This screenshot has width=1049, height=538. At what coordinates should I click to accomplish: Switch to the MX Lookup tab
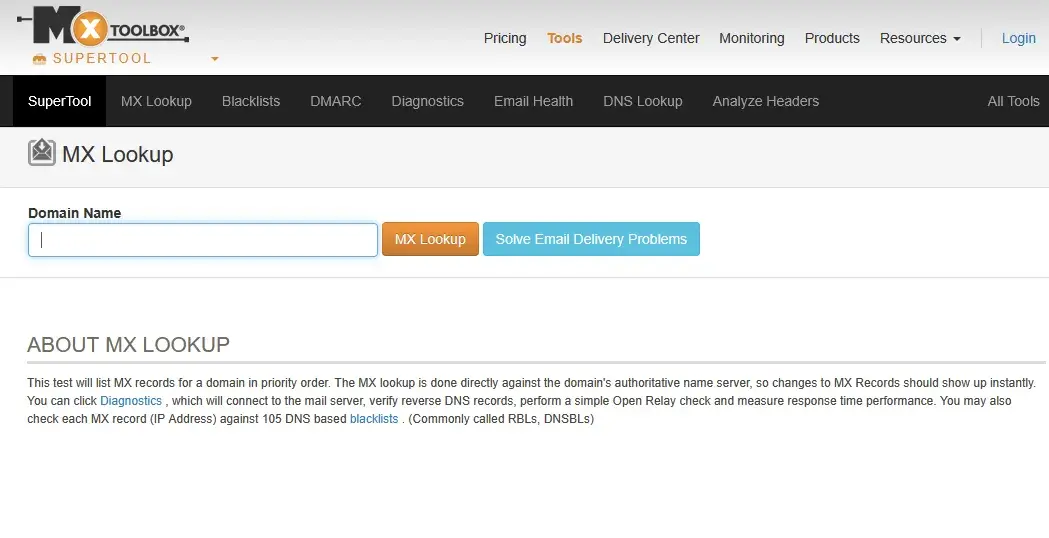[157, 101]
